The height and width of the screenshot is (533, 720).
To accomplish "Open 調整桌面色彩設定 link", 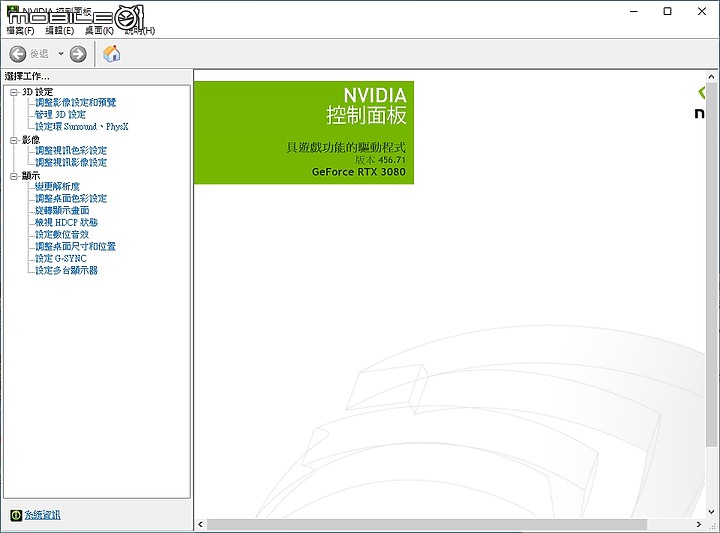I will tap(71, 198).
